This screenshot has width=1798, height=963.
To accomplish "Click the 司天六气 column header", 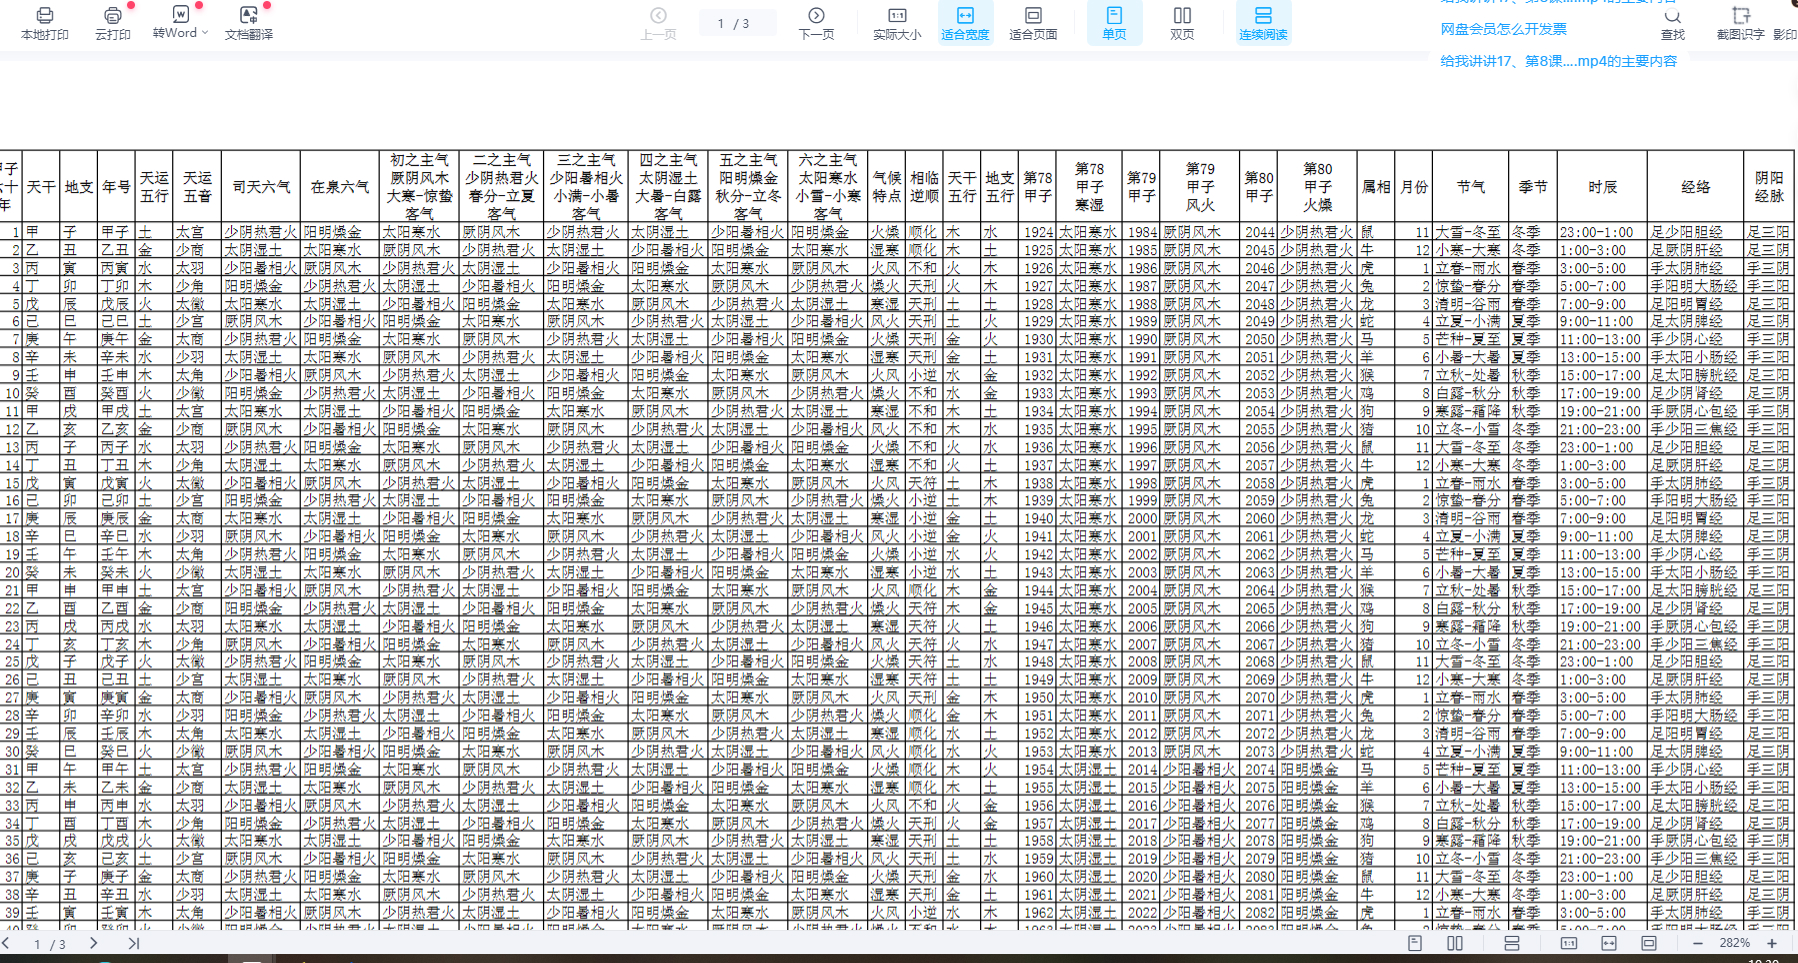I will [261, 187].
